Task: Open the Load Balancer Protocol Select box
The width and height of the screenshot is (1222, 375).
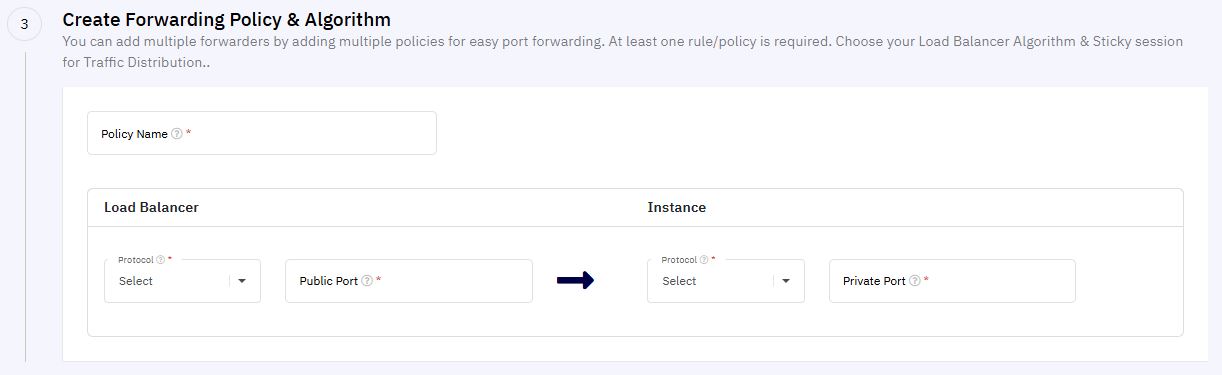Action: [182, 281]
